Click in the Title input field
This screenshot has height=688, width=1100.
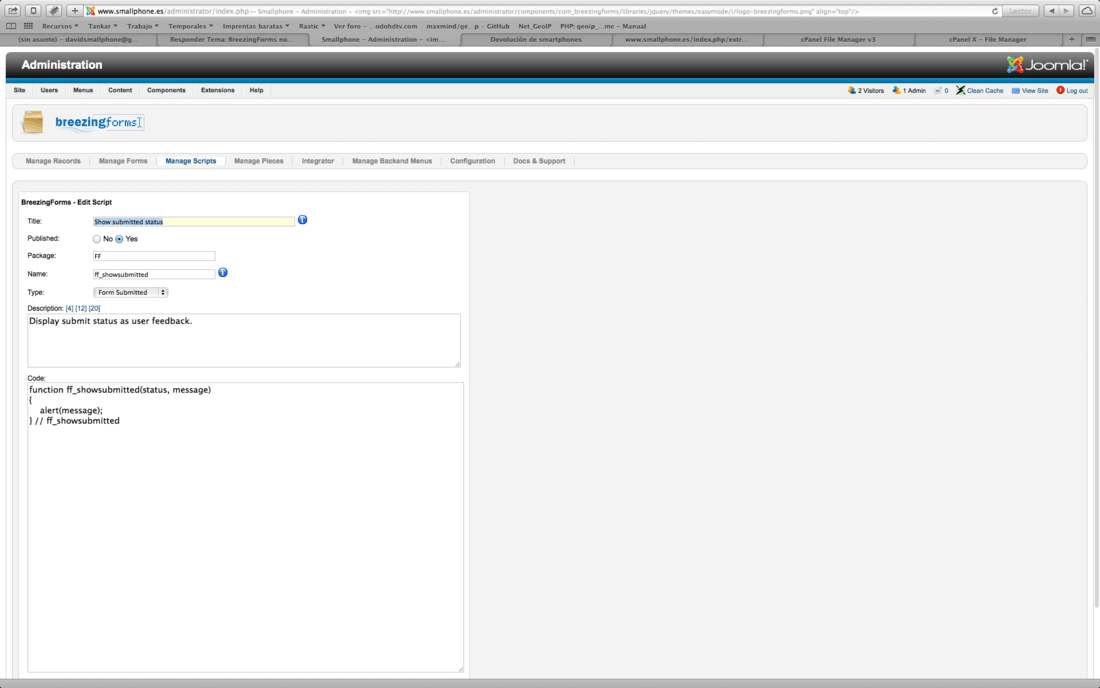[194, 222]
